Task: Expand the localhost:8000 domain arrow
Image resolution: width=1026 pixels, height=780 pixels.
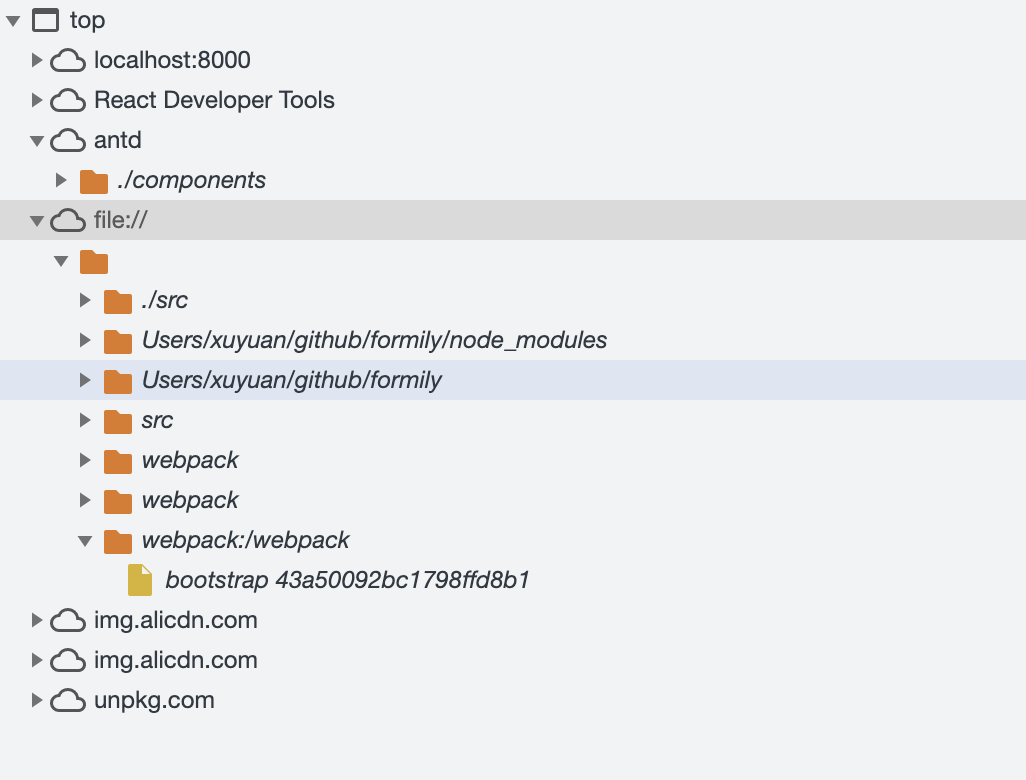Action: [x=37, y=60]
